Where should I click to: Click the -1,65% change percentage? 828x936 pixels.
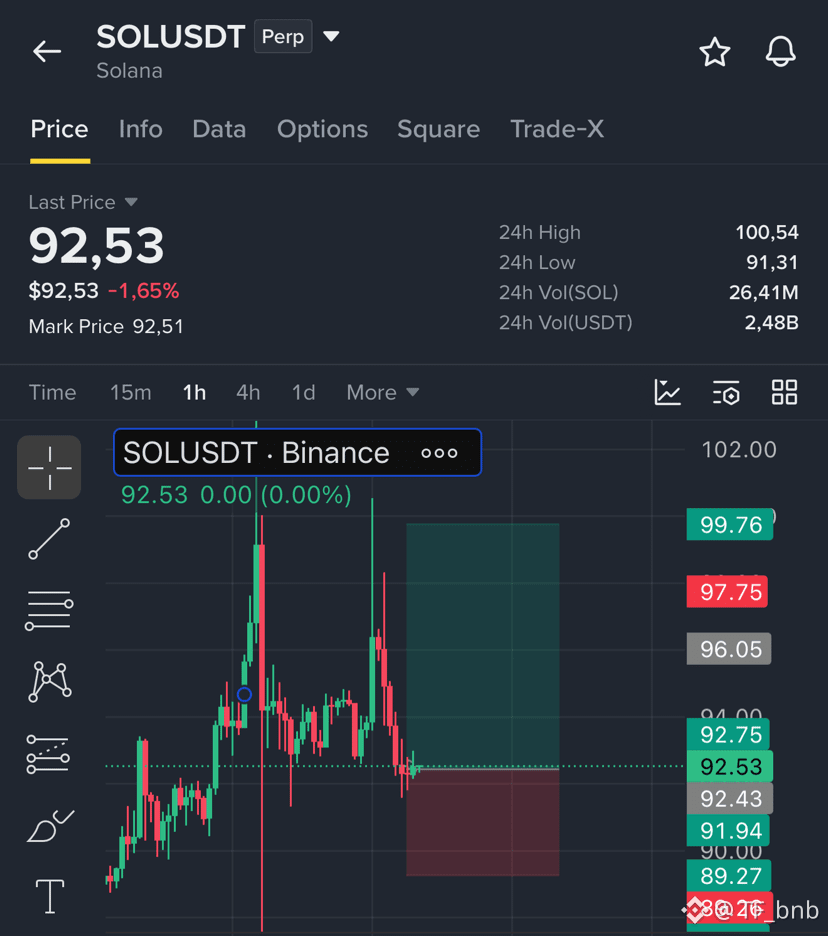pos(143,291)
